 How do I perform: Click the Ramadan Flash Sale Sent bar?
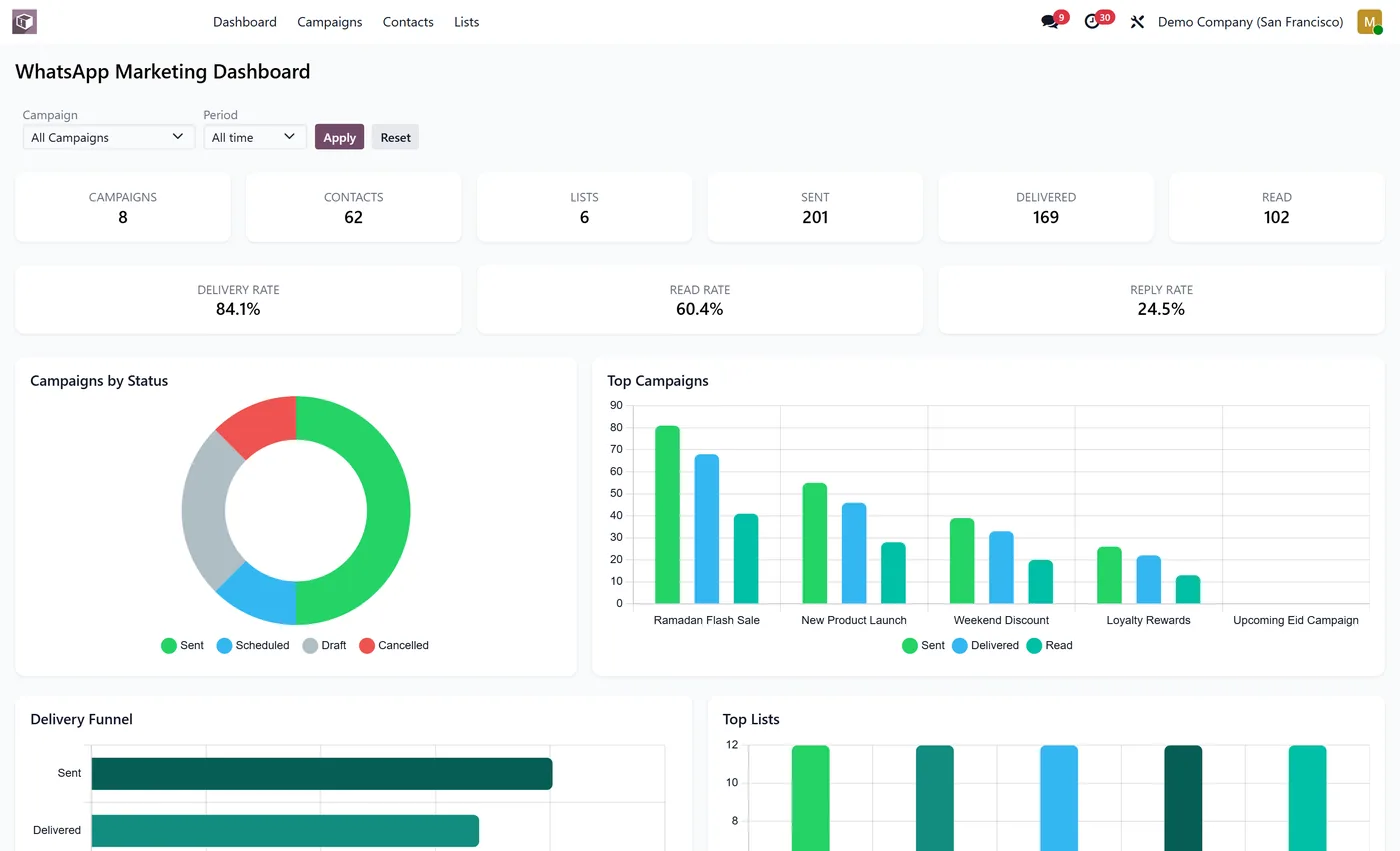pyautogui.click(x=667, y=515)
